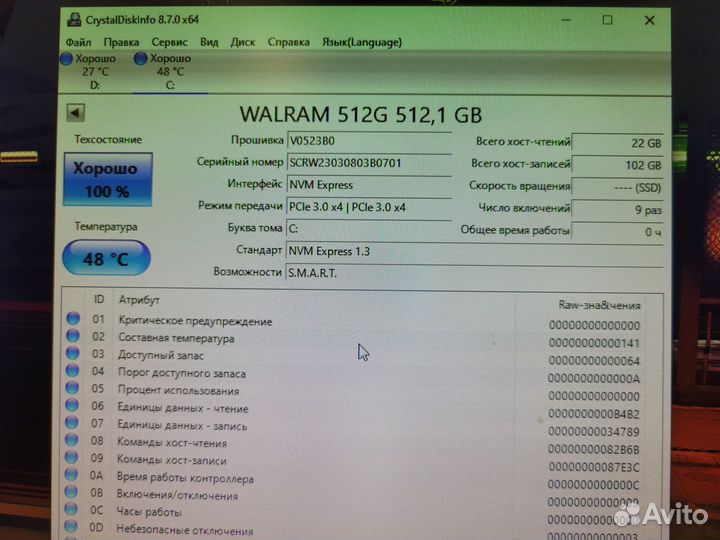
Task: Click status icon of row 0A Время работы контроллера
Action: pyautogui.click(x=71, y=475)
